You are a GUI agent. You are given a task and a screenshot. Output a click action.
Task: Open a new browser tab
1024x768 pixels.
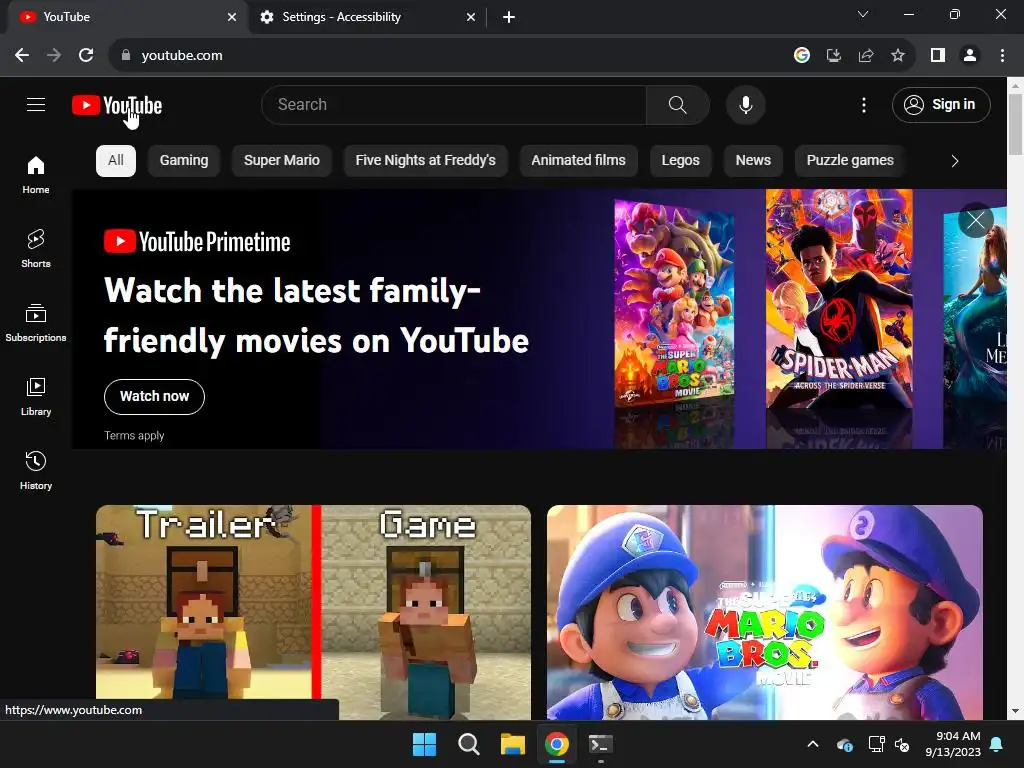click(509, 17)
